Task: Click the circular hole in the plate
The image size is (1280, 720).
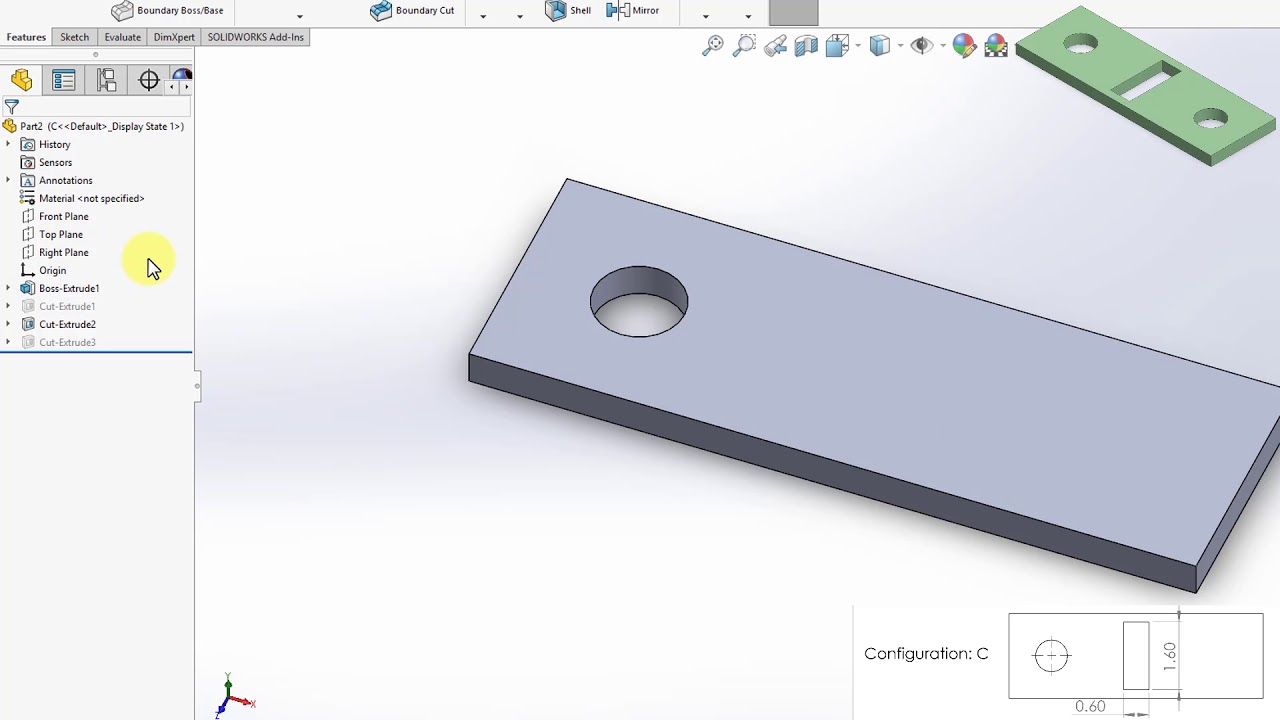Action: [639, 301]
